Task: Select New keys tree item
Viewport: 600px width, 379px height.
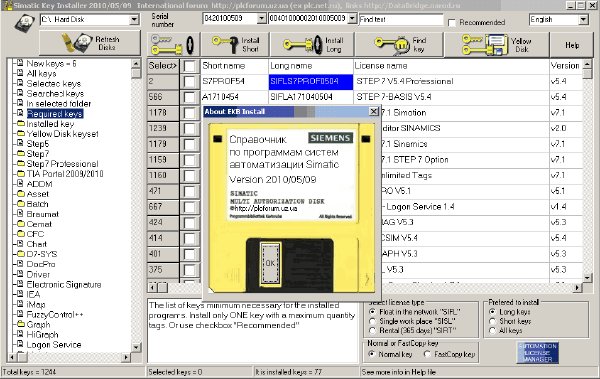Action: (51, 64)
